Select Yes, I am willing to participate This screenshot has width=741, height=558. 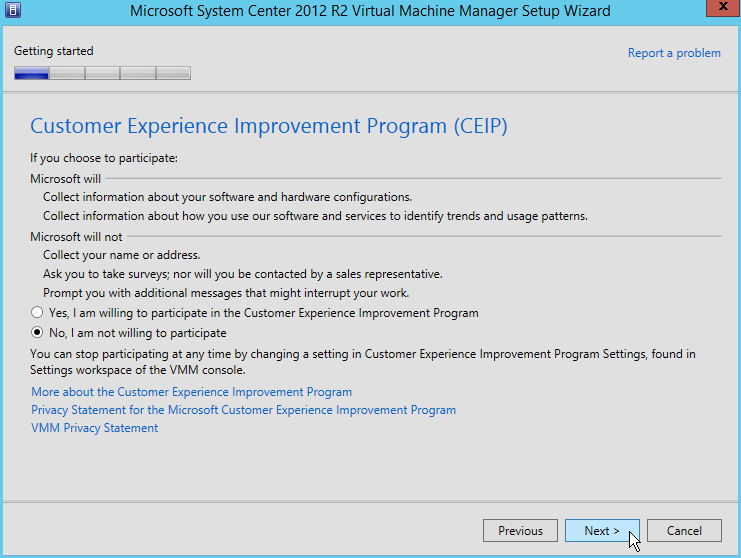pos(38,313)
